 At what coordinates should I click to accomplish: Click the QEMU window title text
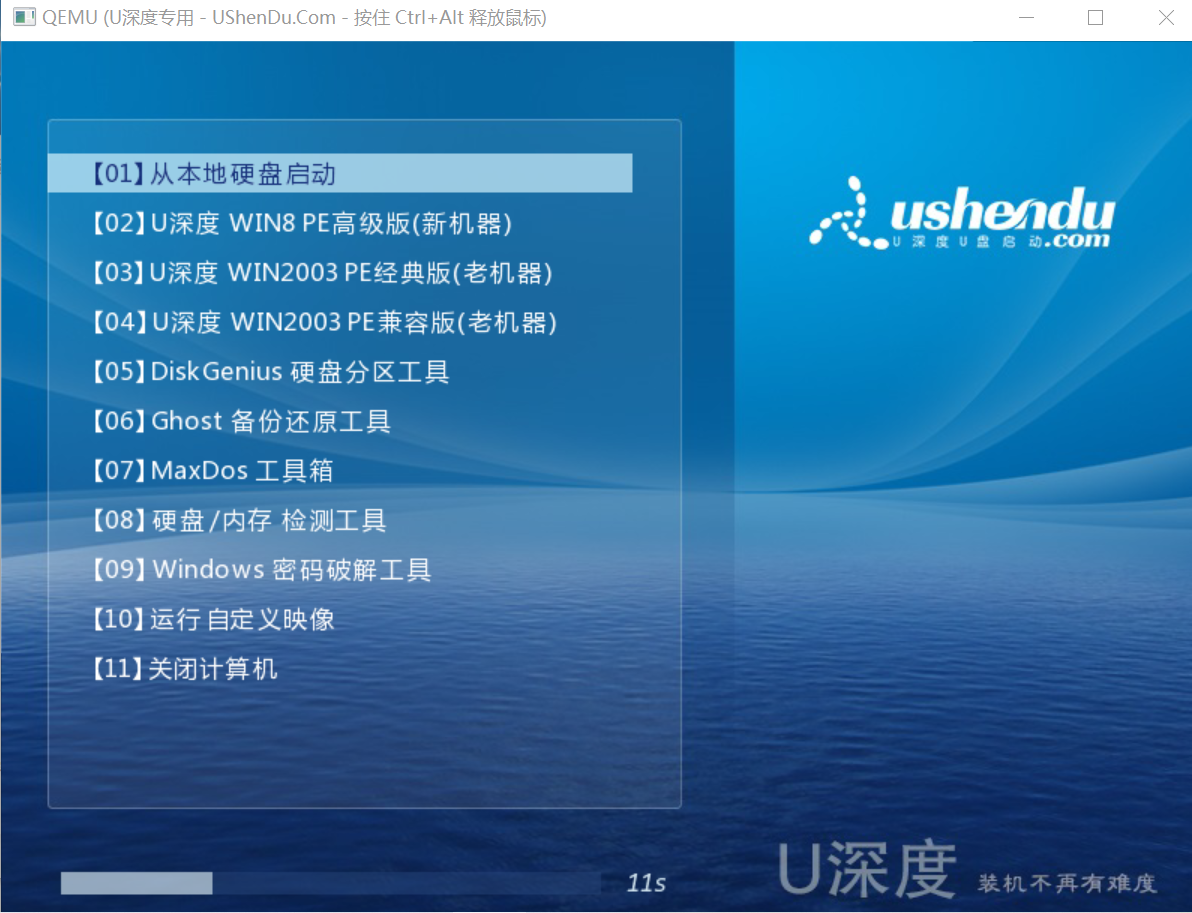(x=294, y=17)
